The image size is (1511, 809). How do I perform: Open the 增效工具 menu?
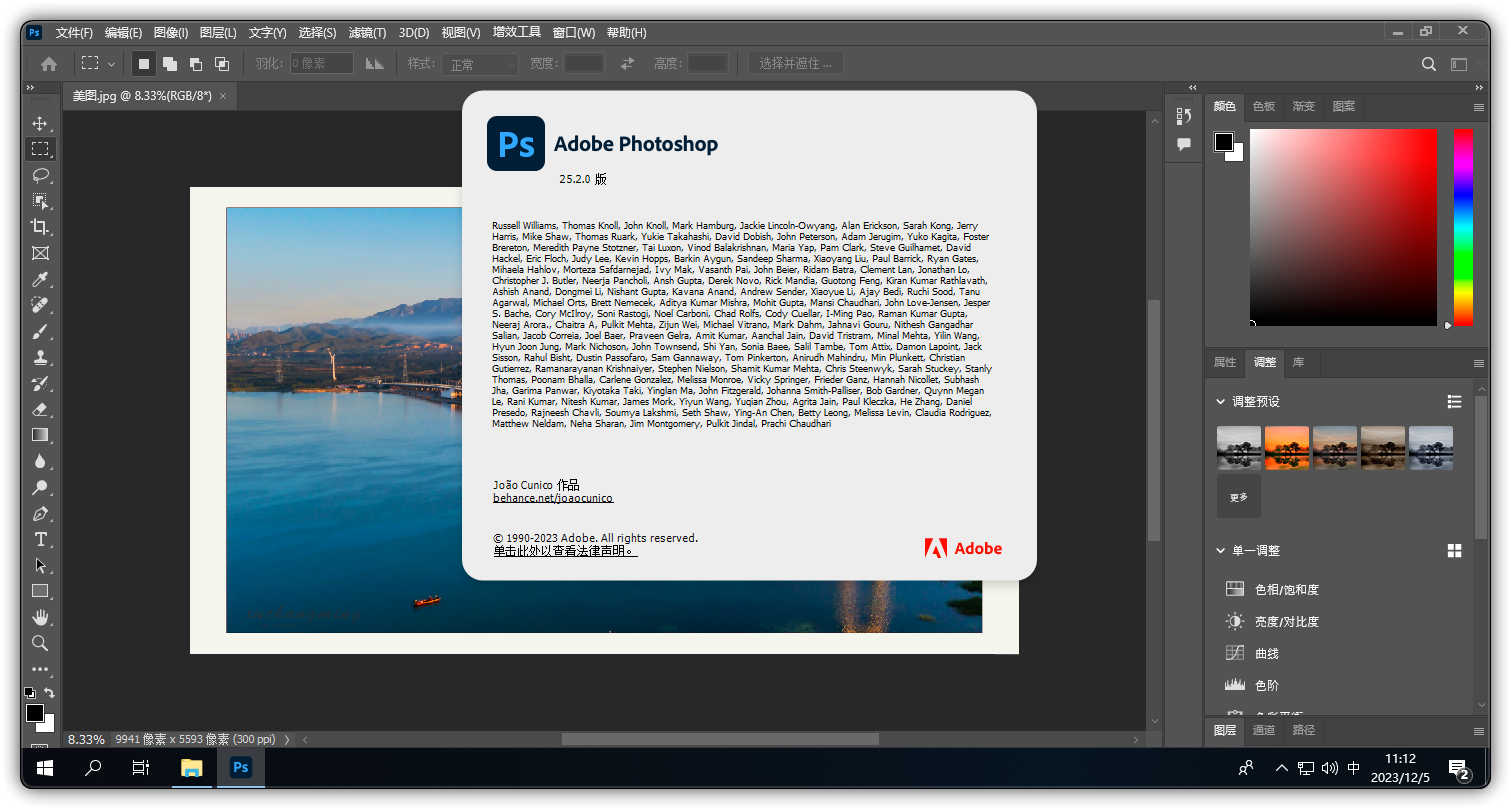coord(517,33)
